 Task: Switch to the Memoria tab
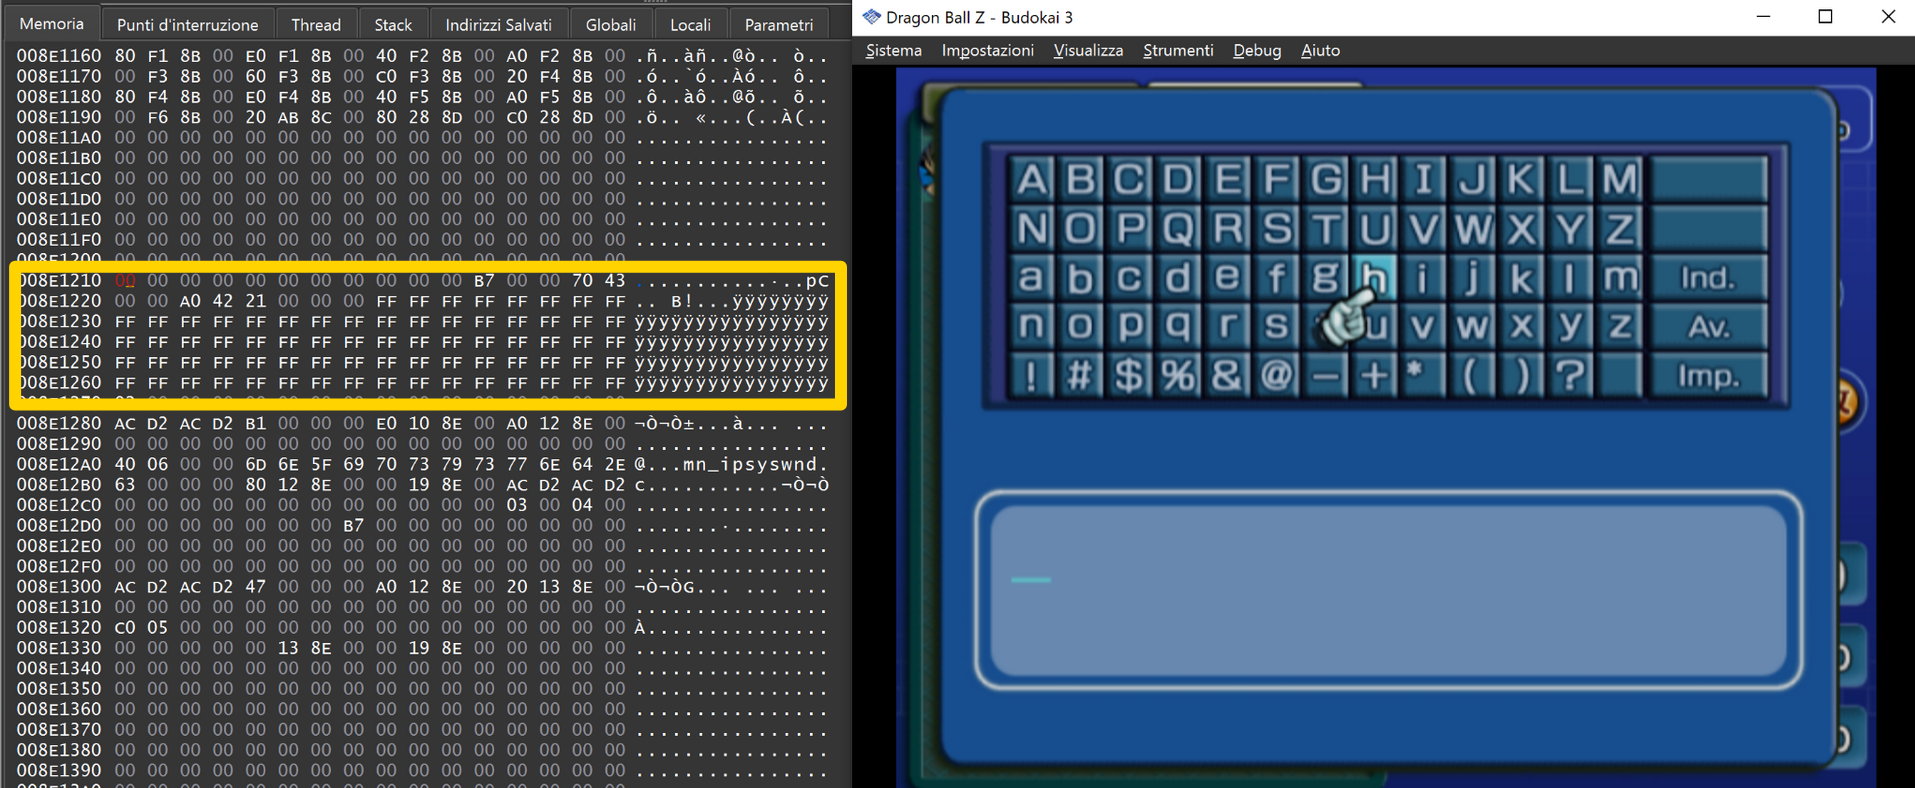click(52, 24)
